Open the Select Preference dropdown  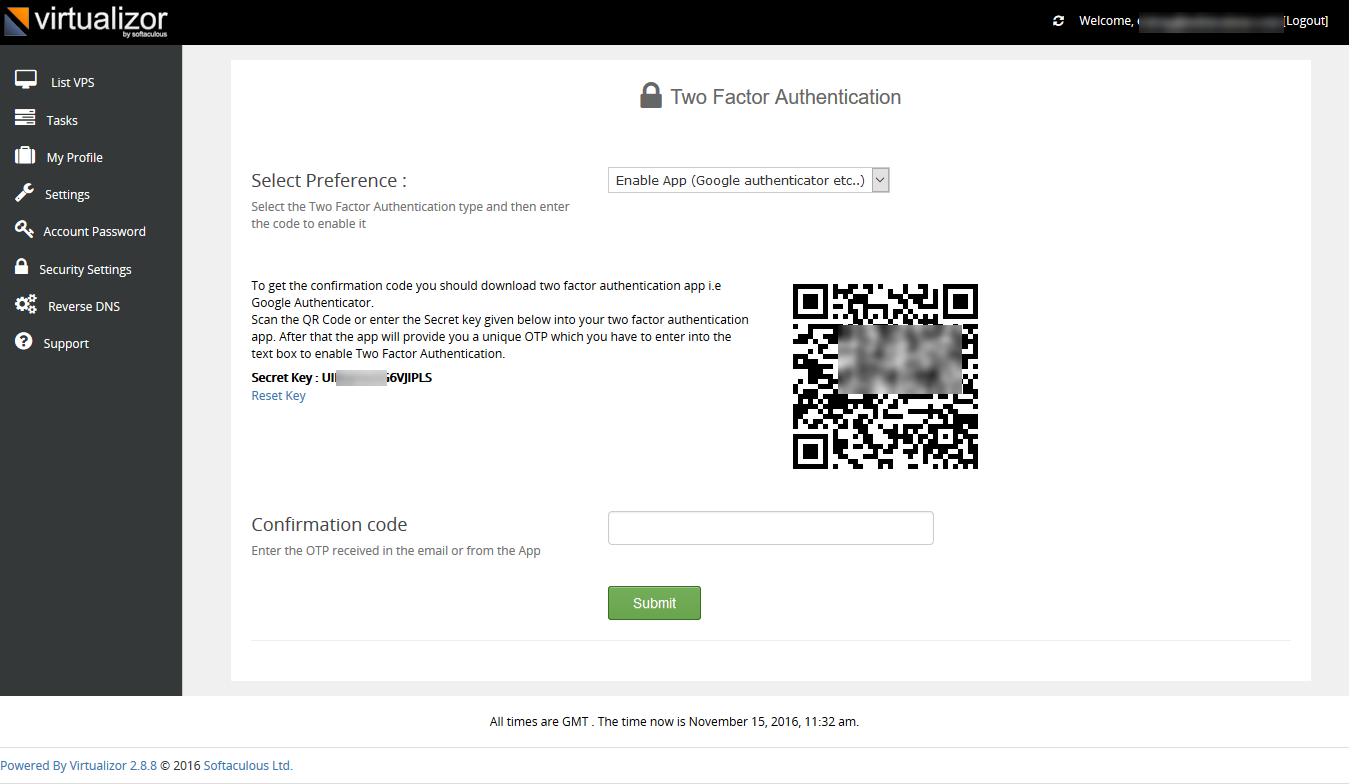coord(748,180)
